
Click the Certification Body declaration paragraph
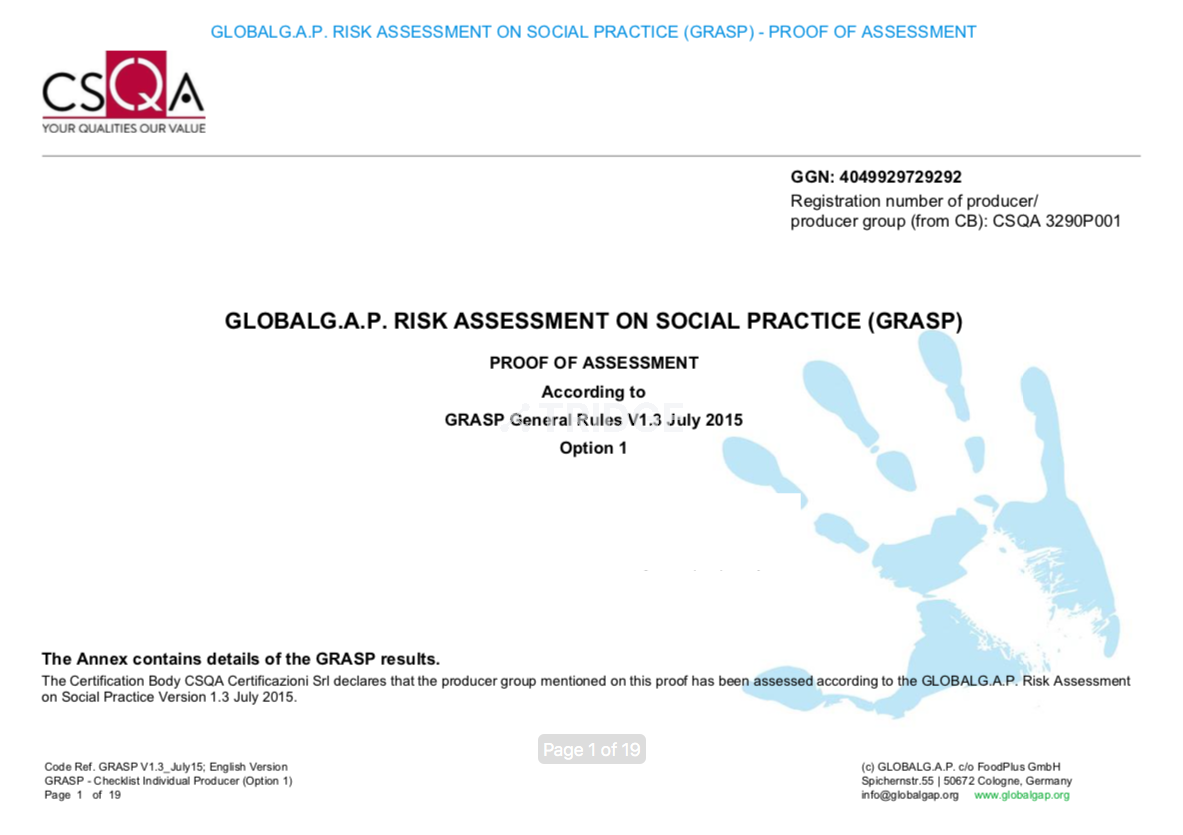click(x=585, y=689)
